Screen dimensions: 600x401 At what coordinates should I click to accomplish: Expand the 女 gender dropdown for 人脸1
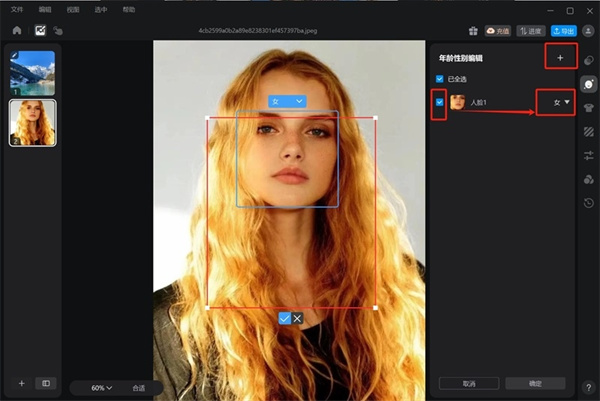[561, 102]
